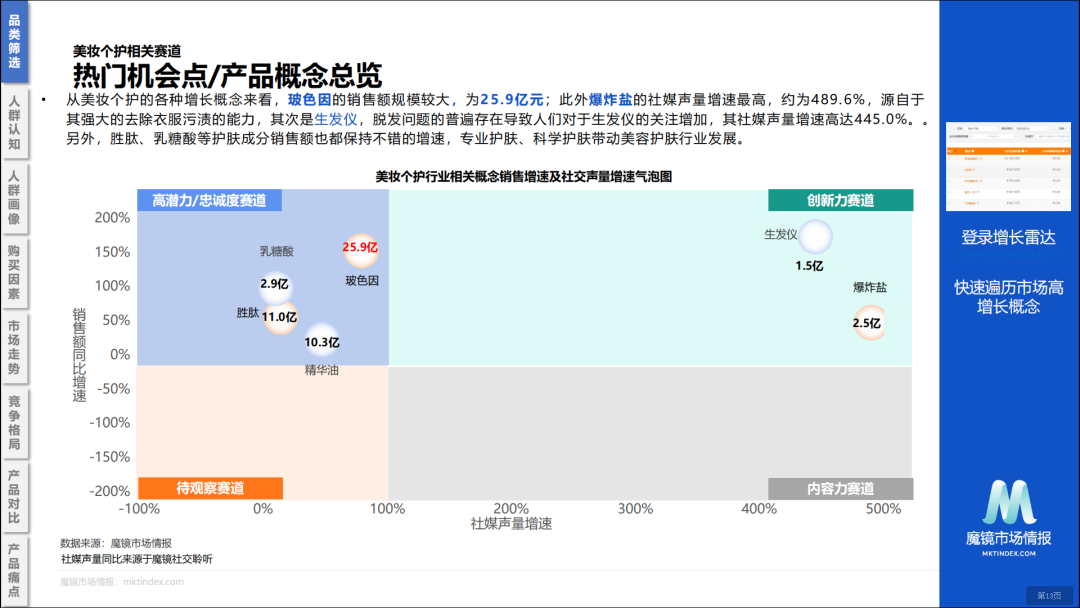Click the 待观察赛道 quadrant label
This screenshot has height=608, width=1080.
tap(210, 488)
